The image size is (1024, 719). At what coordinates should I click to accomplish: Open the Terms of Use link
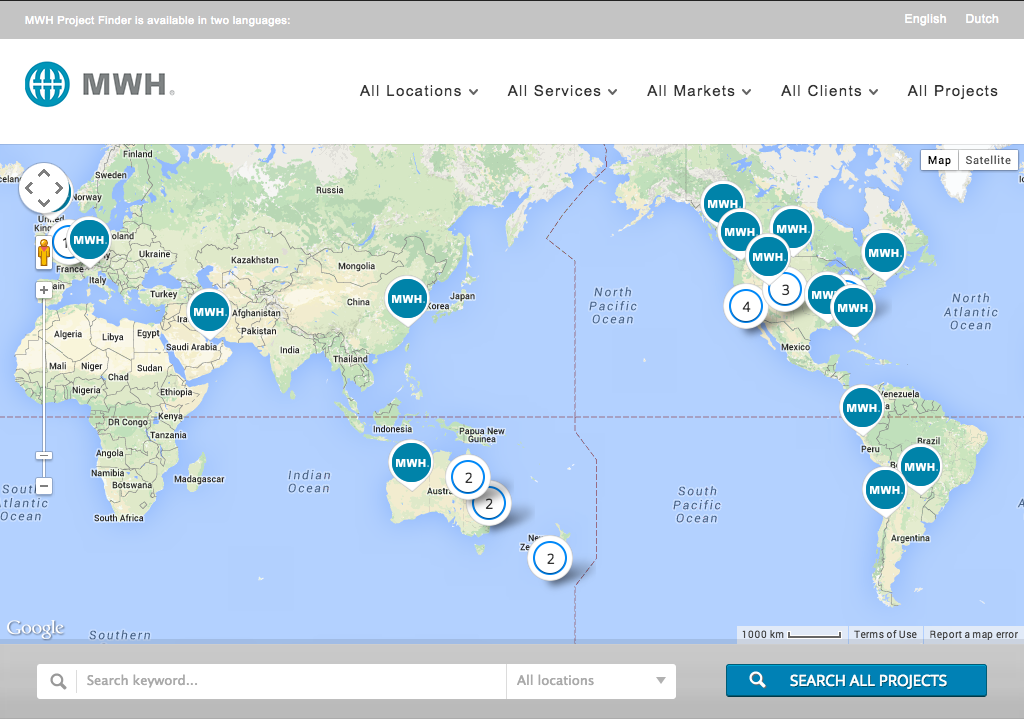tap(885, 634)
